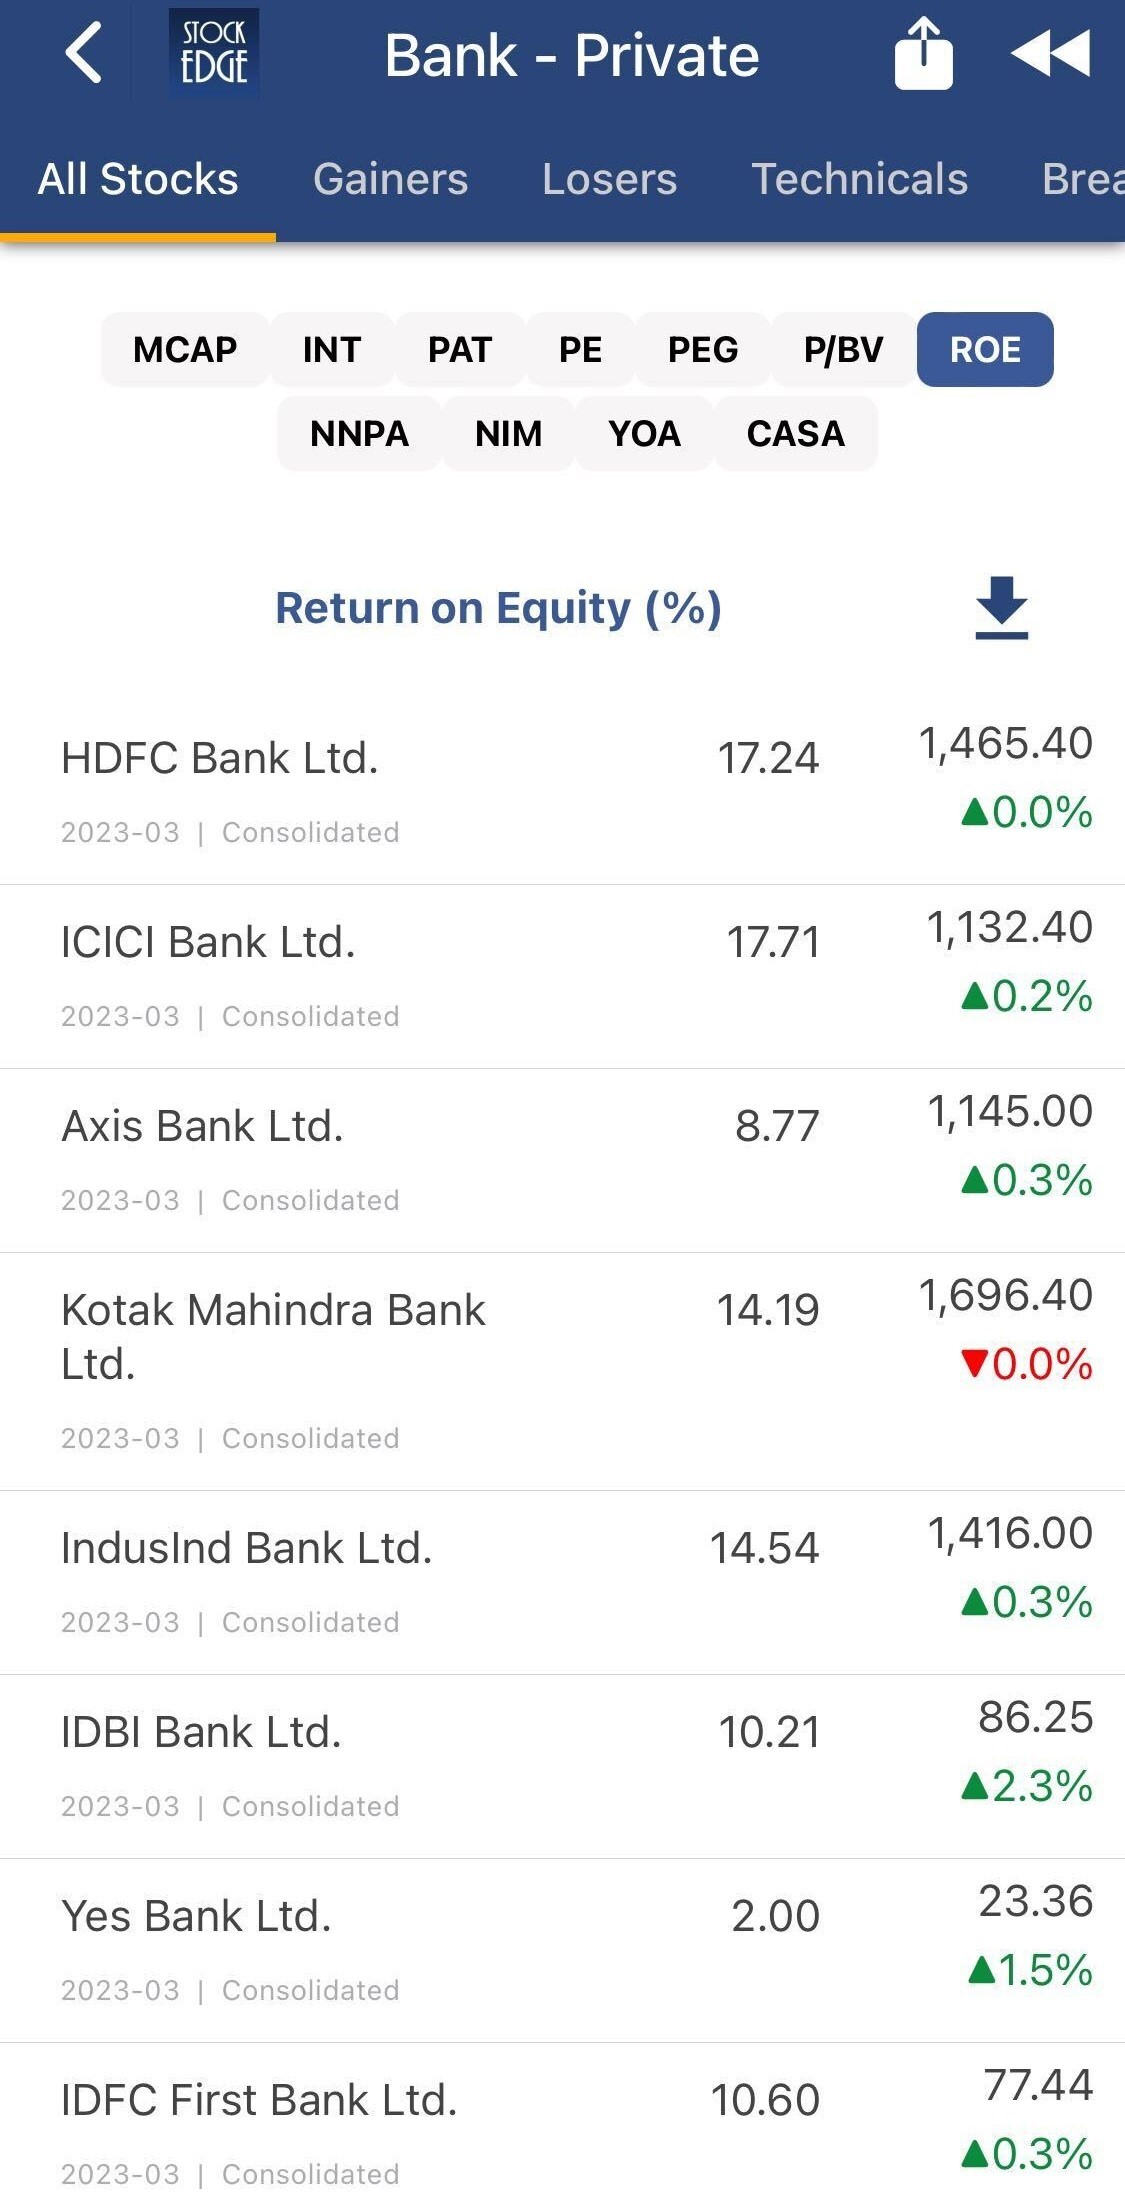
Task: Tap the share icon
Action: 923,54
